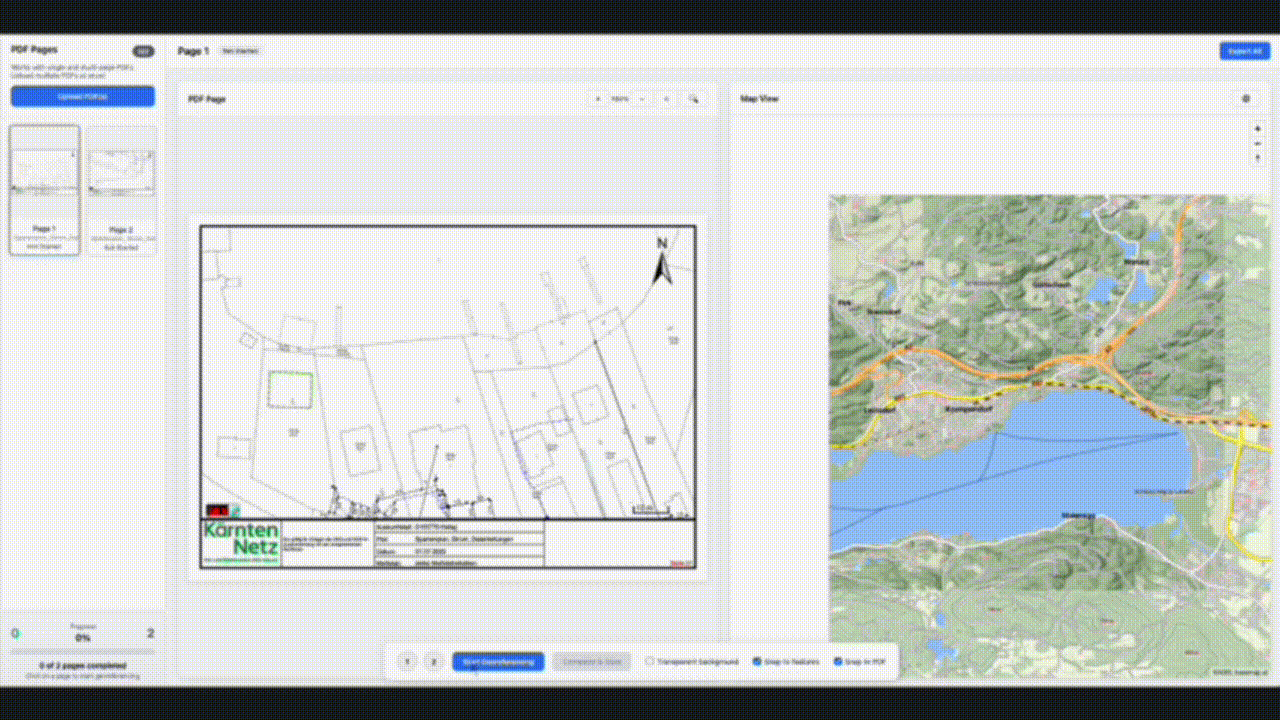Select the Page 2 thumbnail
This screenshot has height=720, width=1280.
tap(121, 189)
